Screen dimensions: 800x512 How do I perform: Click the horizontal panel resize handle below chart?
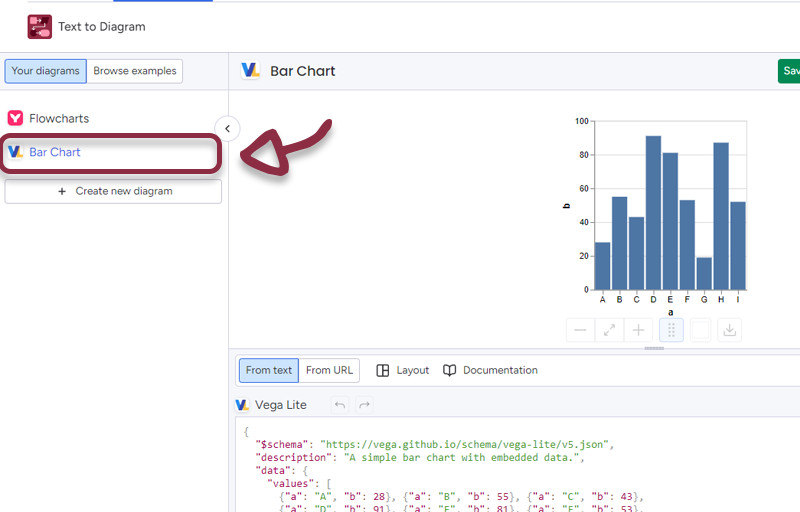pos(655,348)
